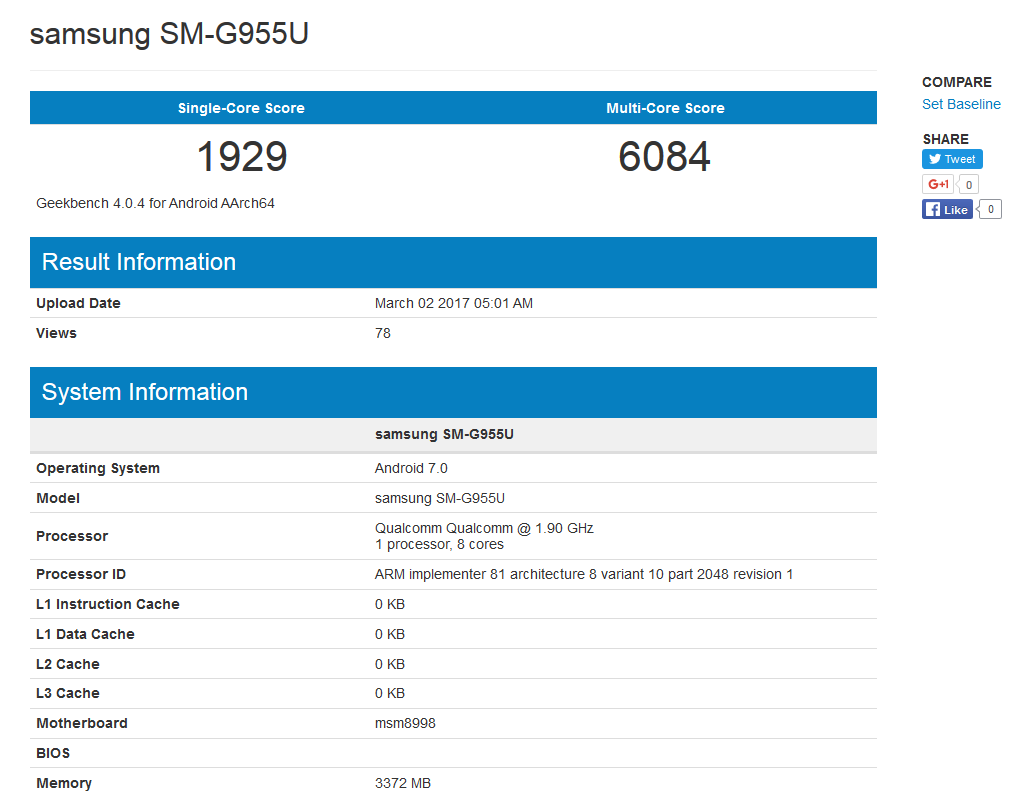Click the samsung SM-G955U column header
Image resolution: width=1030 pixels, height=808 pixels.
pos(444,434)
